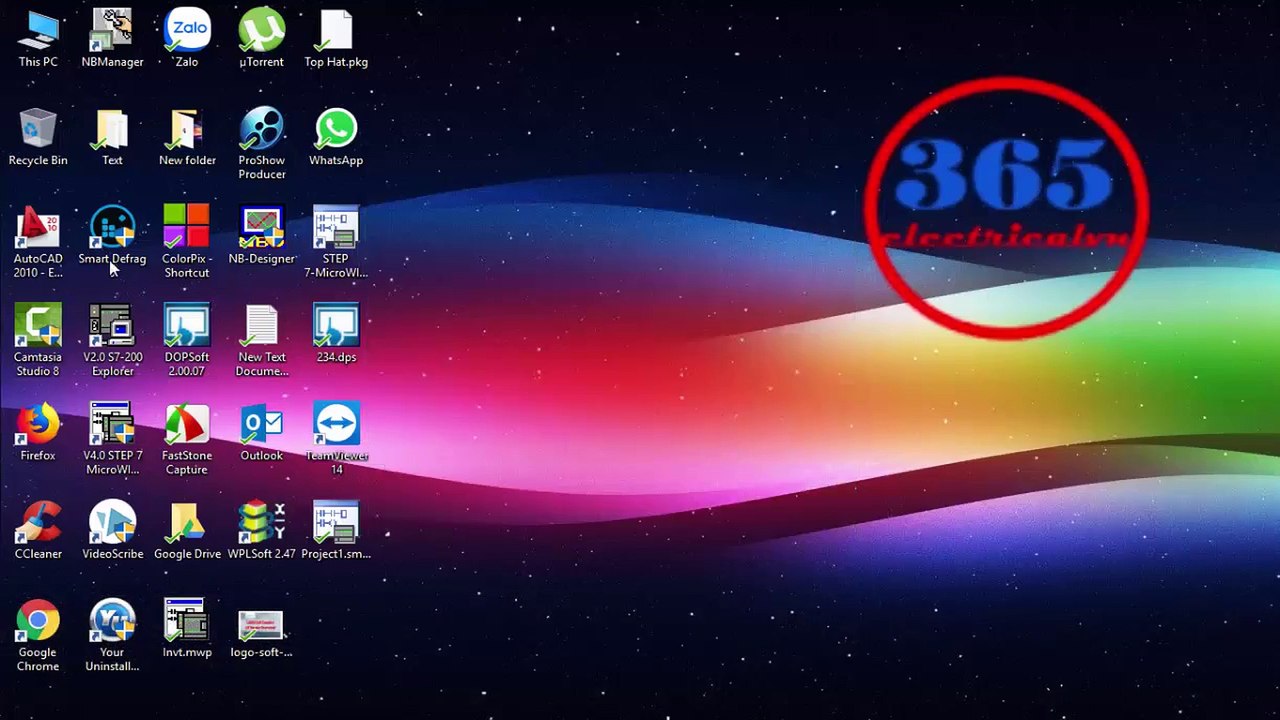Open Google Drive folder shortcut
This screenshot has height=720, width=1280.
click(187, 530)
